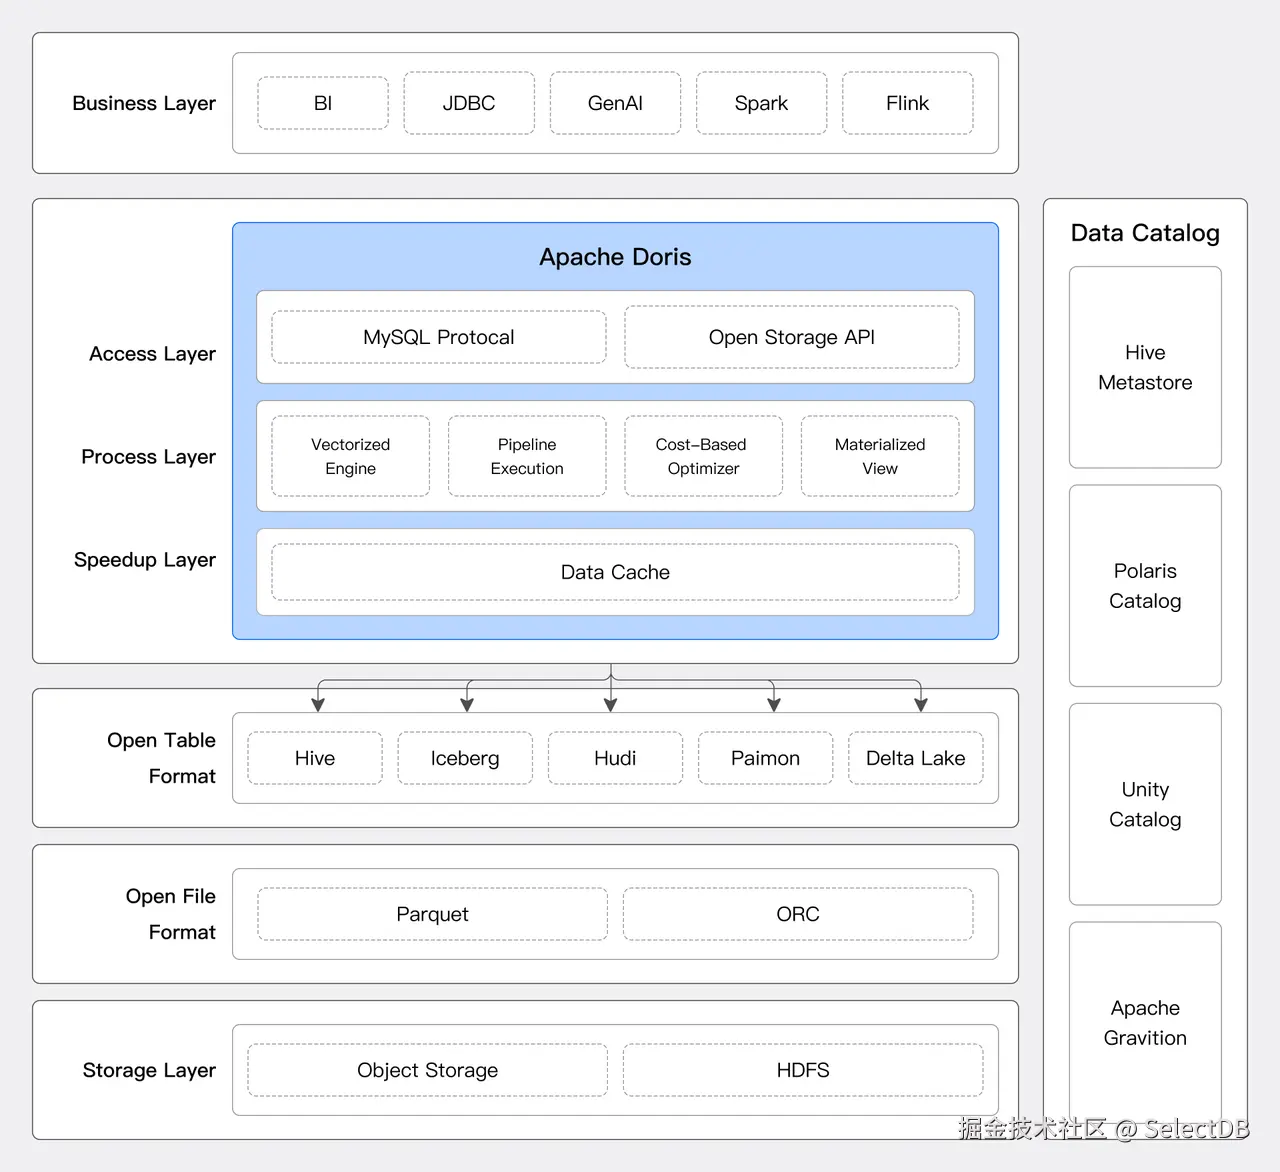Select the Cost-Based Optimizer box
The width and height of the screenshot is (1280, 1172).
(703, 456)
